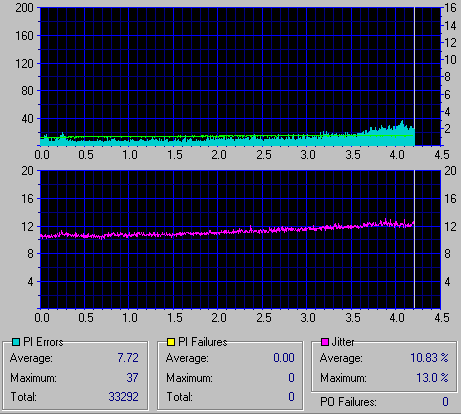Select the PI Errors Total value 33292
The height and width of the screenshot is (414, 461).
pos(123,397)
